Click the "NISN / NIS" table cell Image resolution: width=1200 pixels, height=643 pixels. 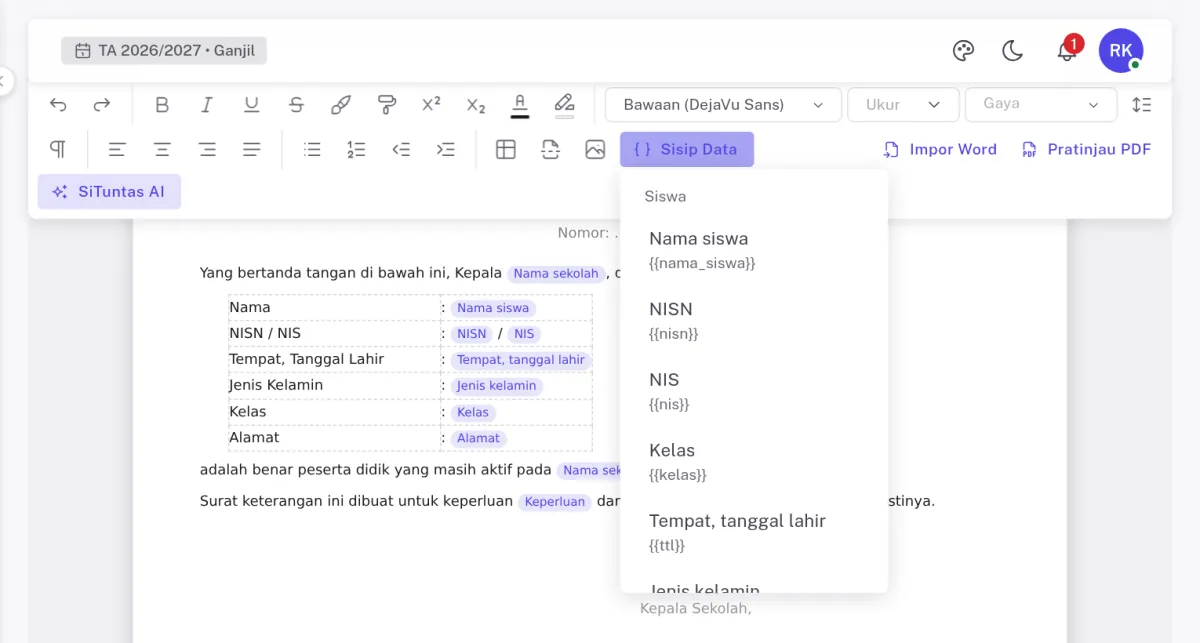[x=334, y=333]
